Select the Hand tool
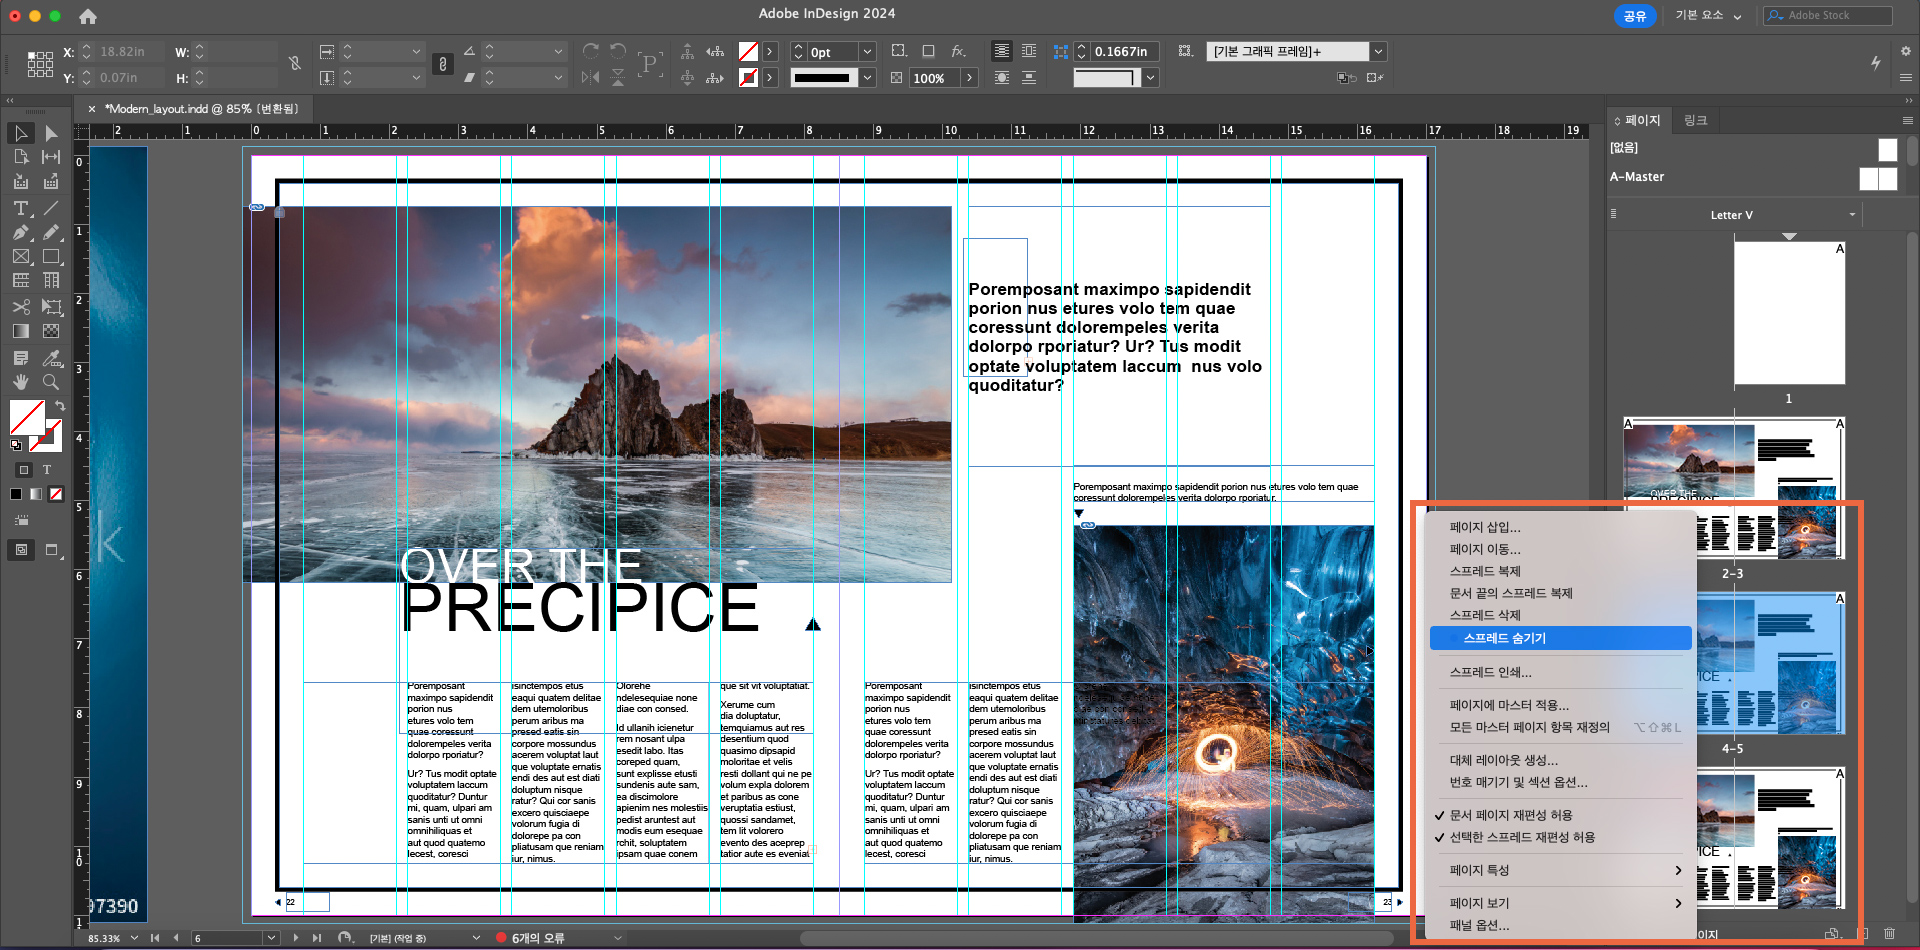The image size is (1920, 950). coord(21,383)
